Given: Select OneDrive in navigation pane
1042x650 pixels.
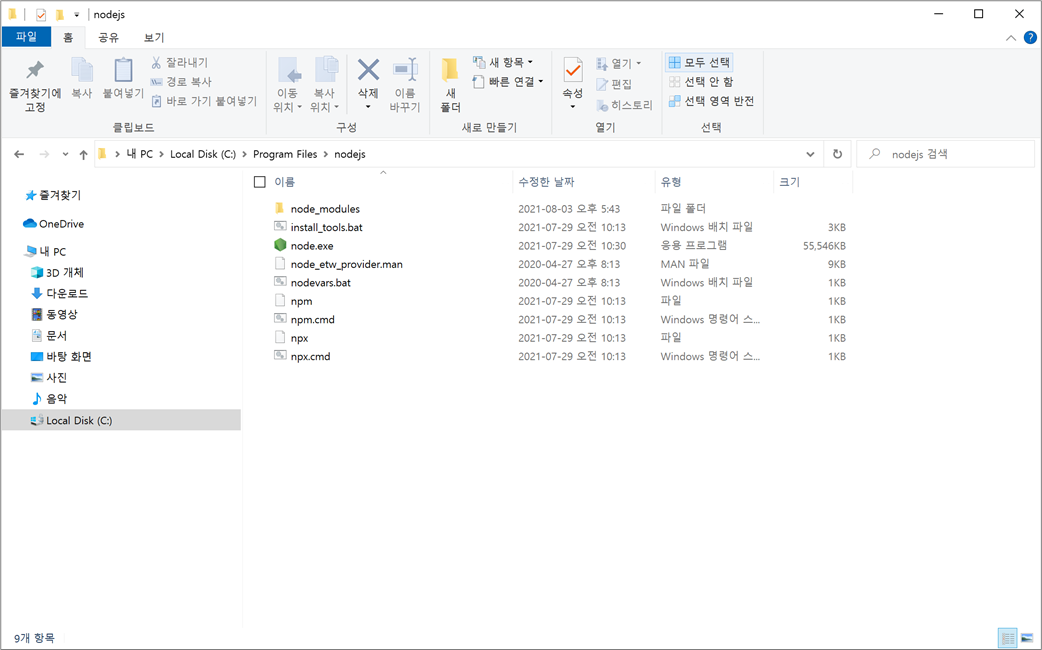Looking at the screenshot, I should (x=54, y=224).
